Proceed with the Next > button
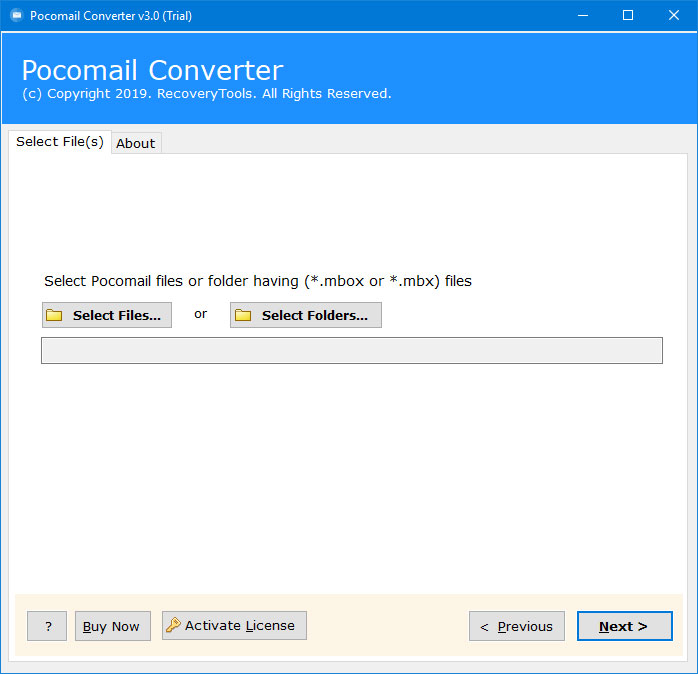698x674 pixels. [x=625, y=626]
